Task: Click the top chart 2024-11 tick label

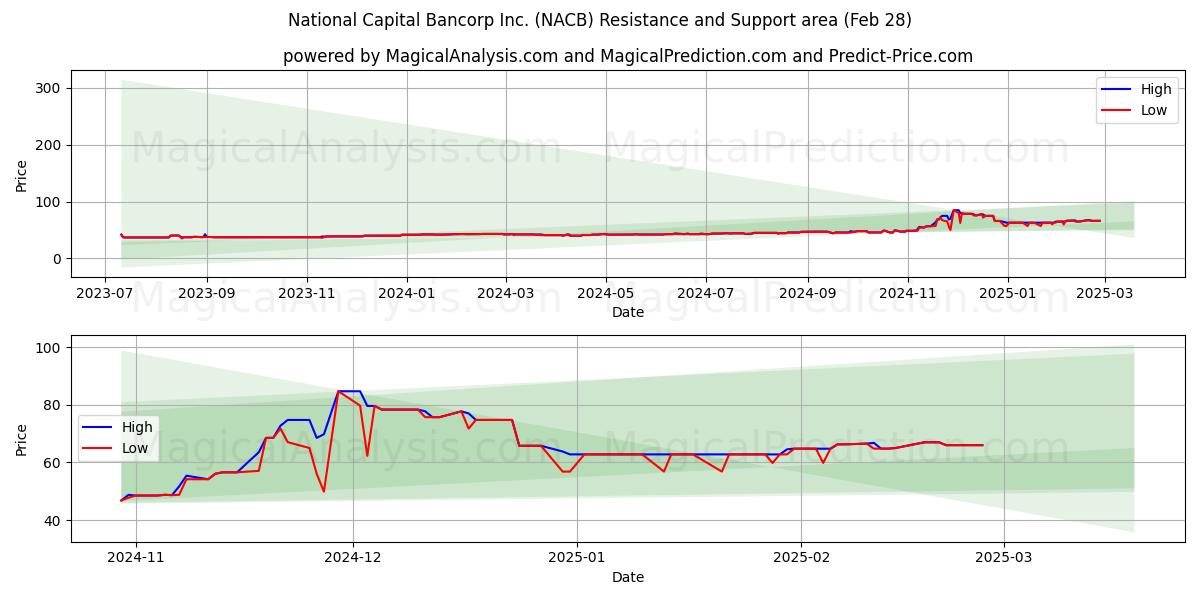Action: pyautogui.click(x=906, y=293)
